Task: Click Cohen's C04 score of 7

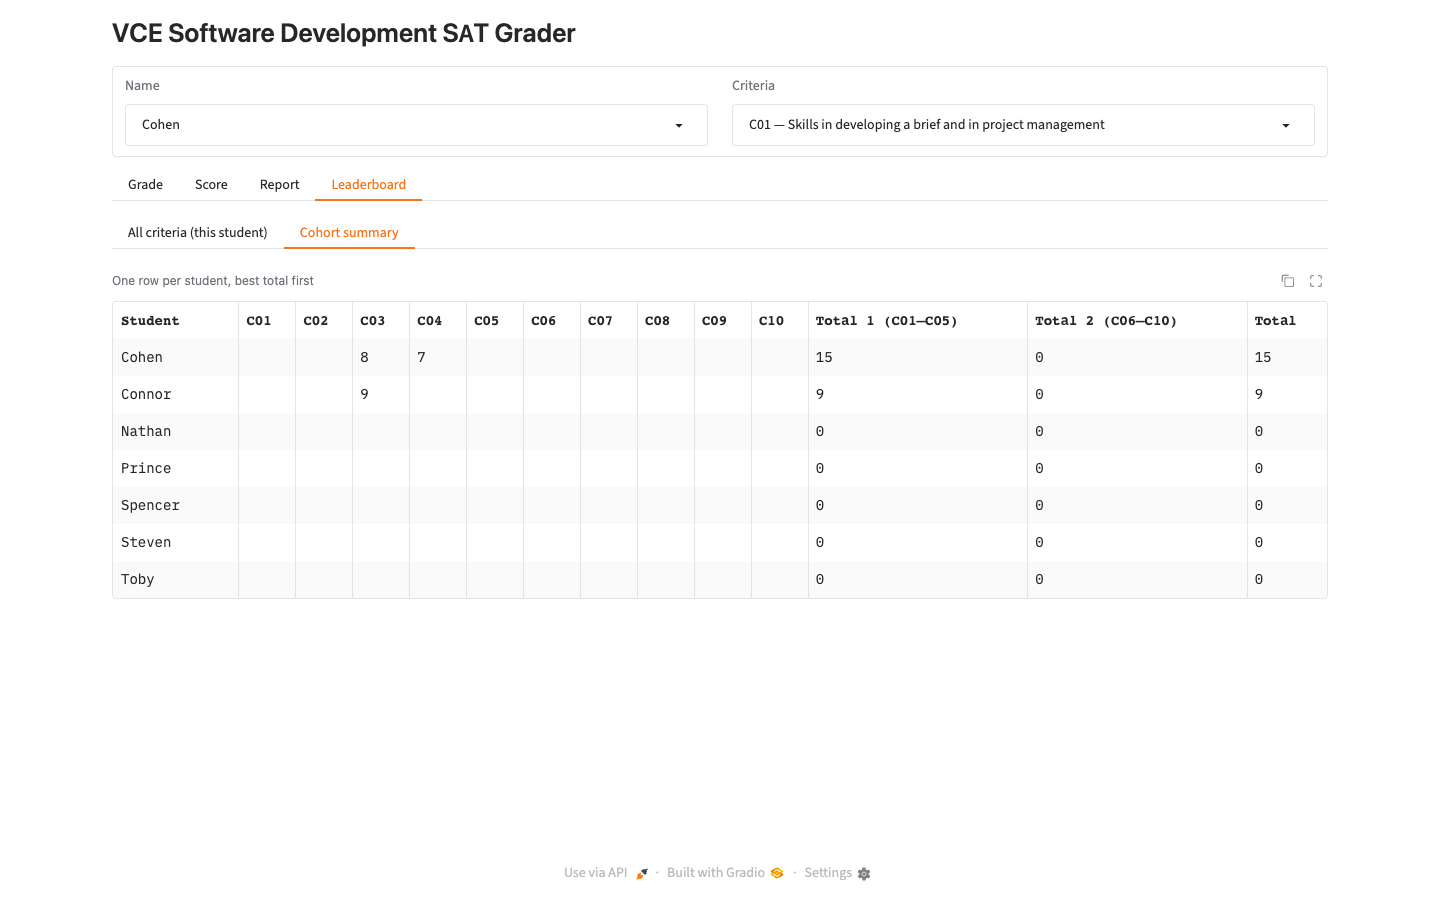Action: pyautogui.click(x=438, y=358)
